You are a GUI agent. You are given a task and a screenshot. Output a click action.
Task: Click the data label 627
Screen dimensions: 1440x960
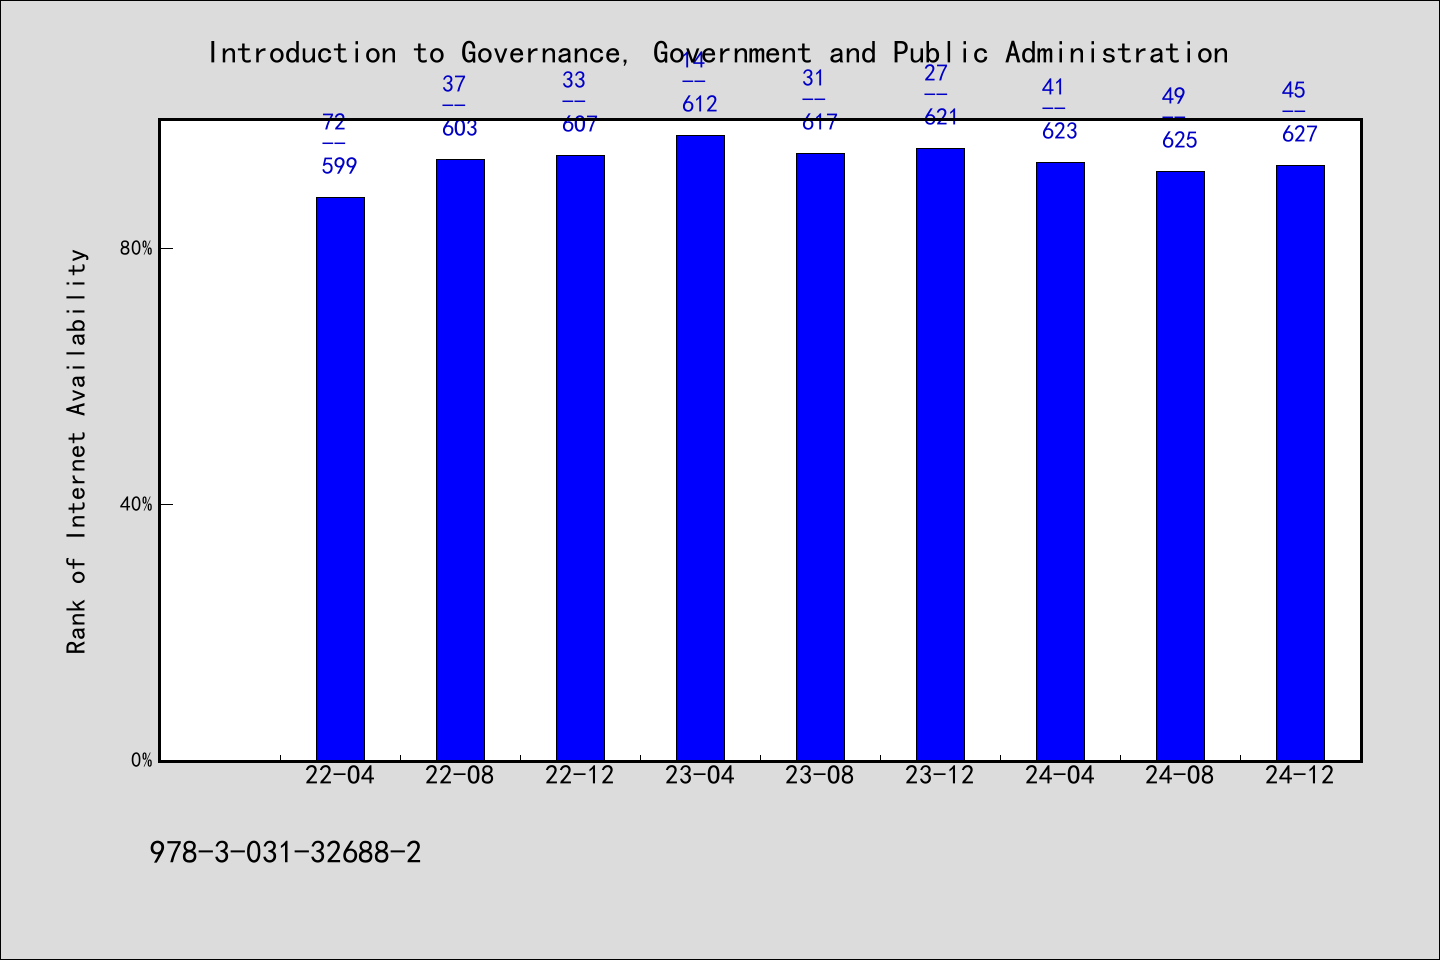pos(1300,134)
